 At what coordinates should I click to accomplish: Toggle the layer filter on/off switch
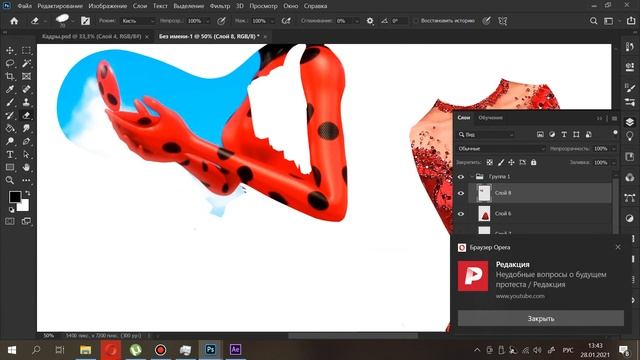(x=615, y=133)
